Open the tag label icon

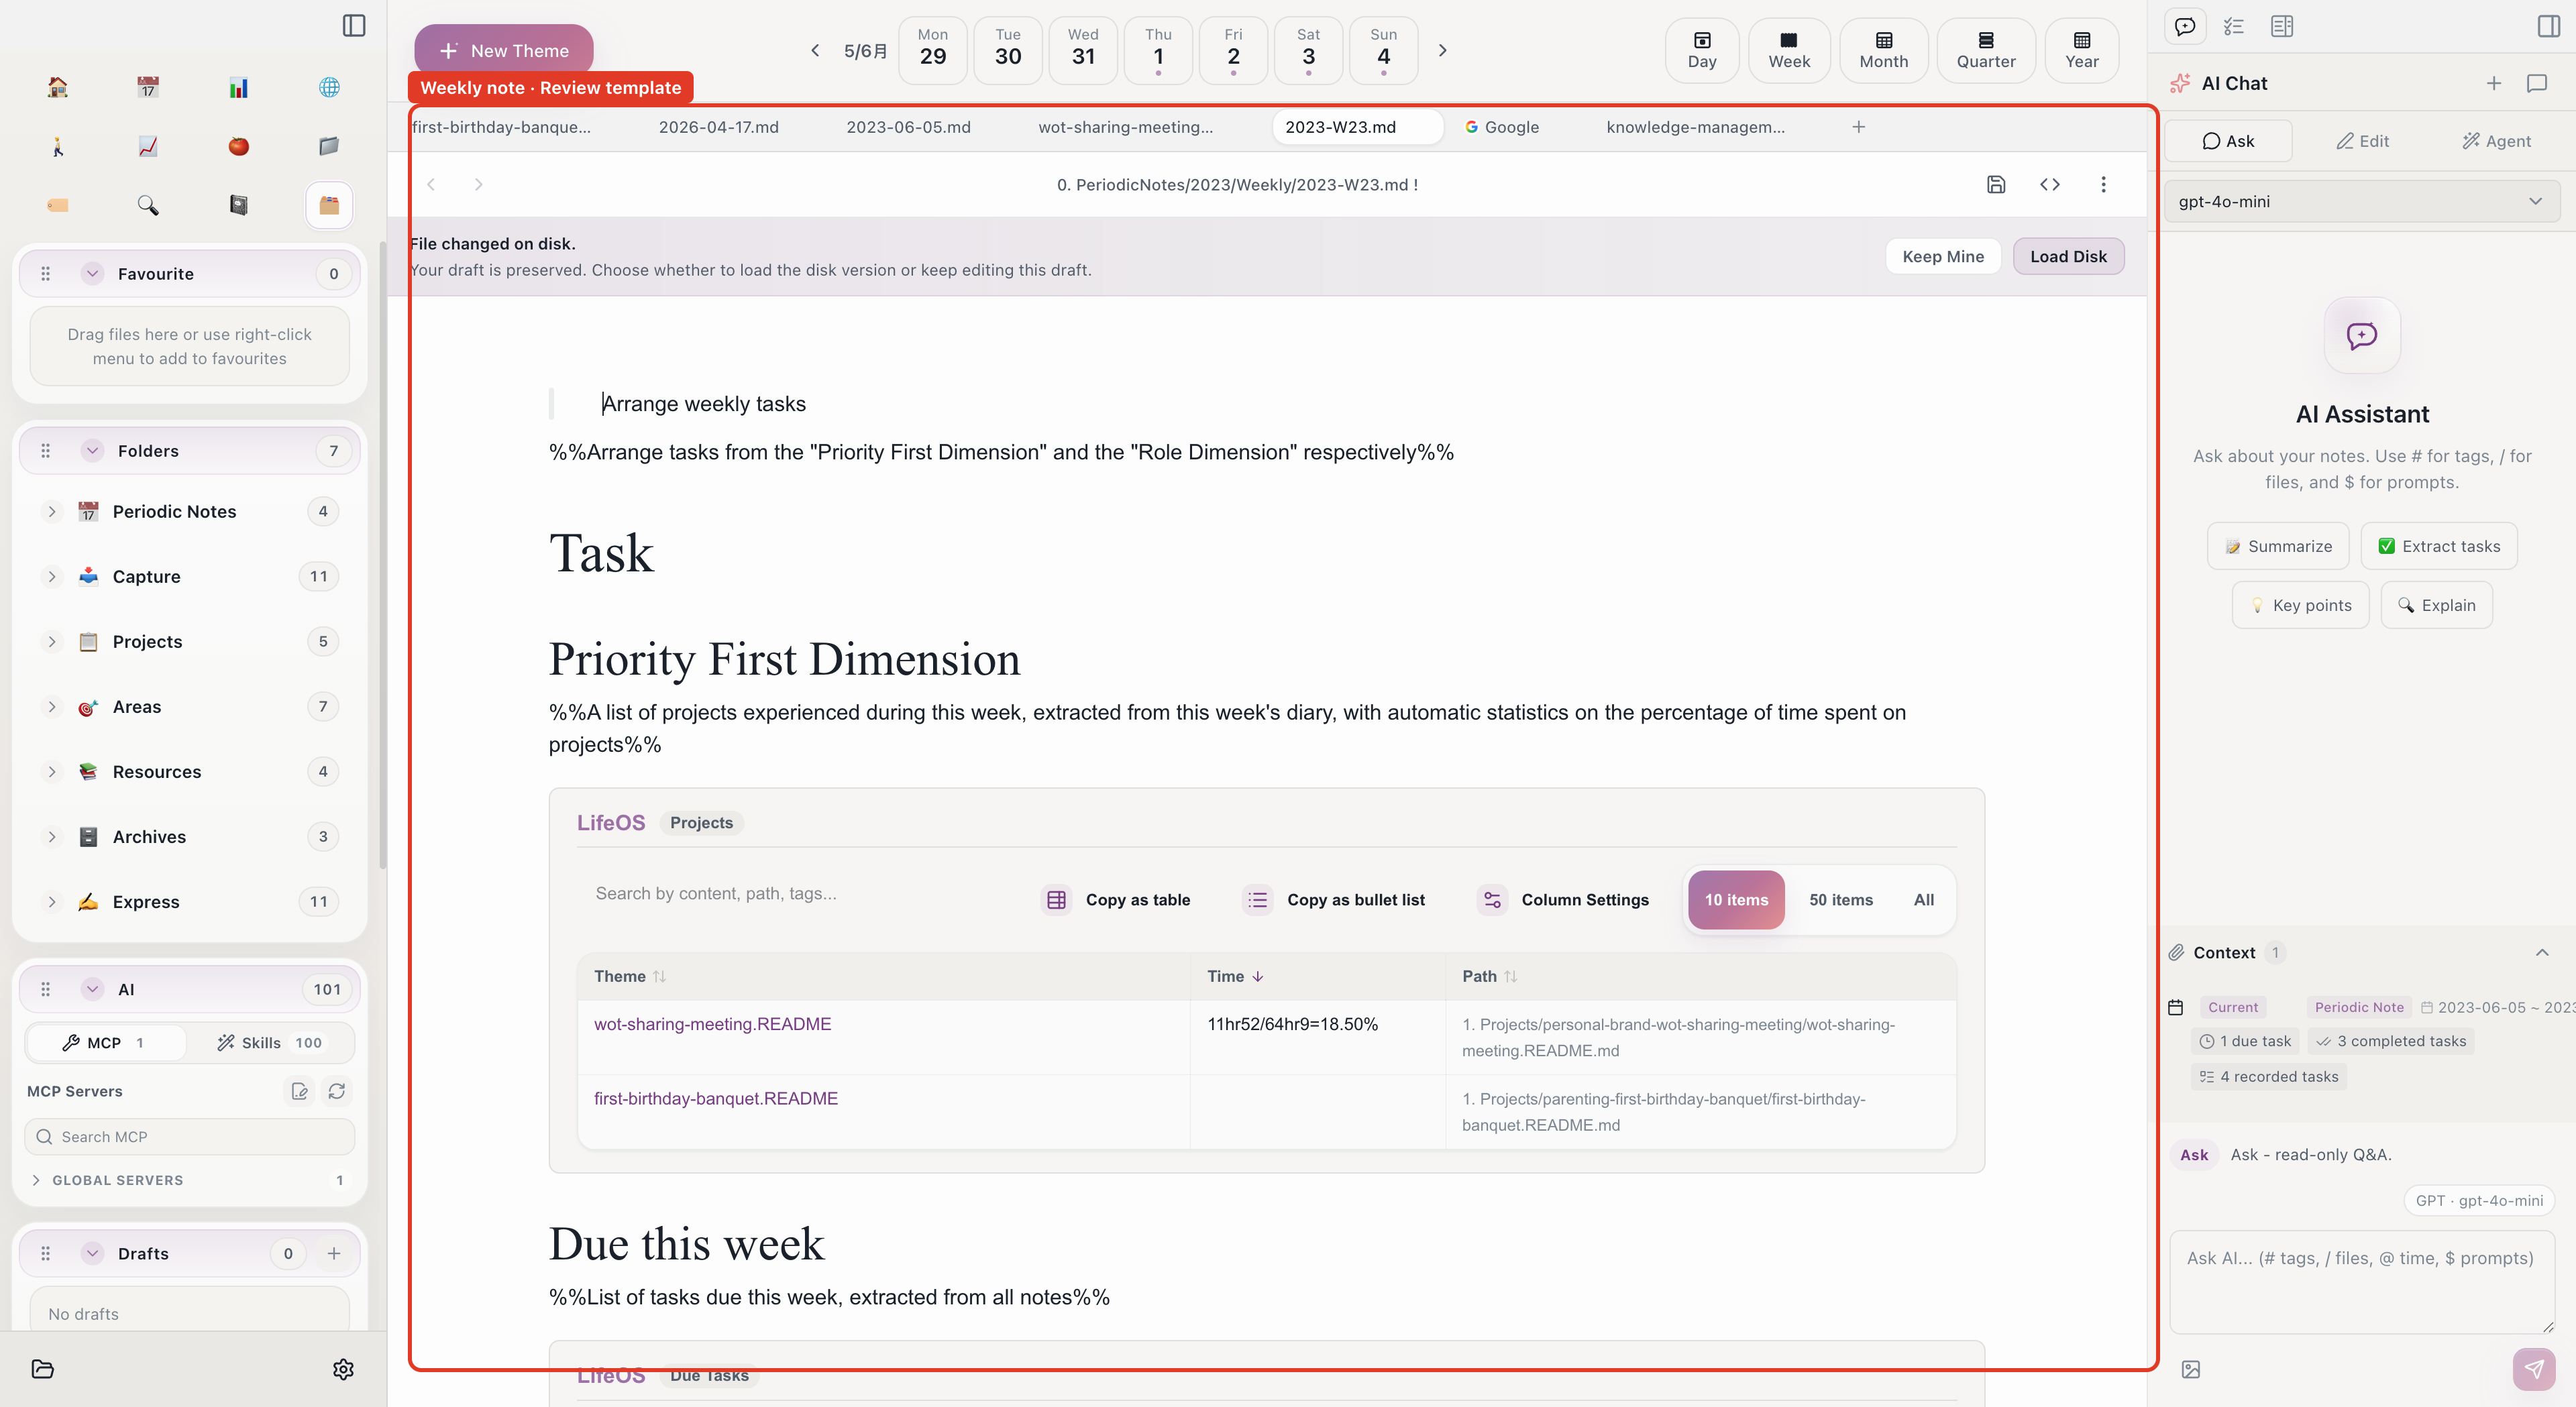pyautogui.click(x=58, y=205)
